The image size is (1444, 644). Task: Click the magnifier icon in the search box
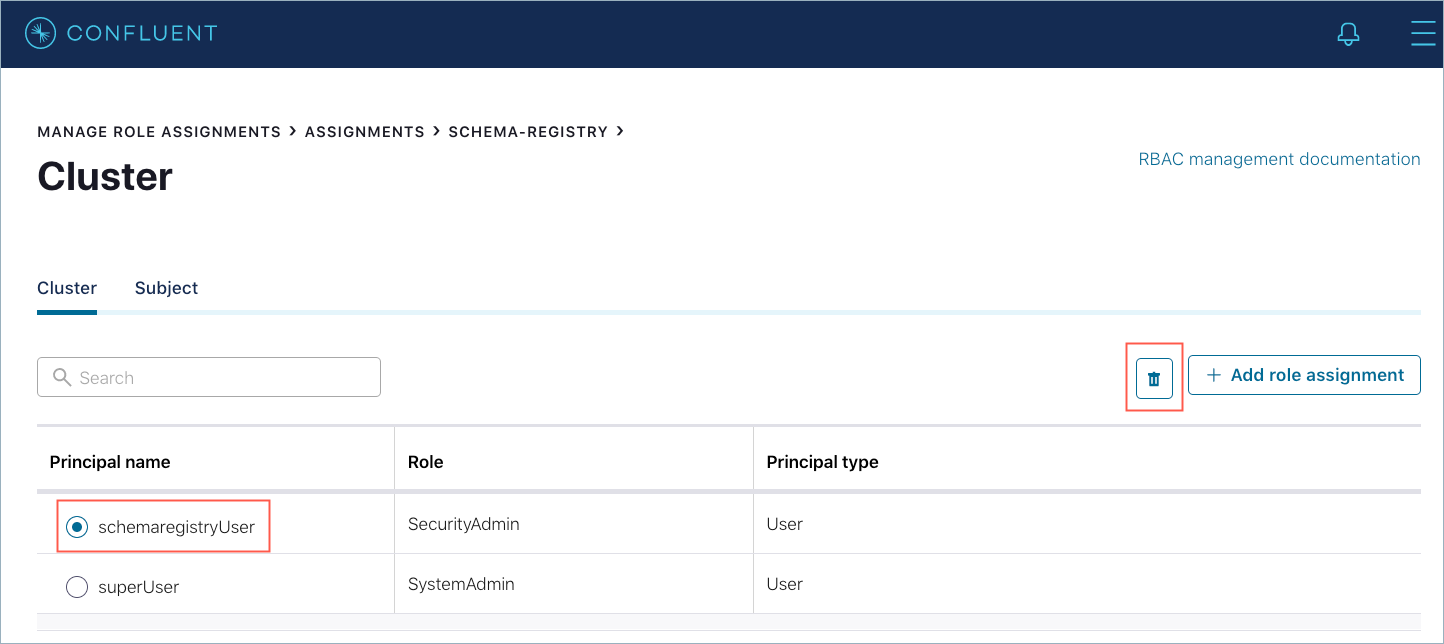click(x=62, y=377)
